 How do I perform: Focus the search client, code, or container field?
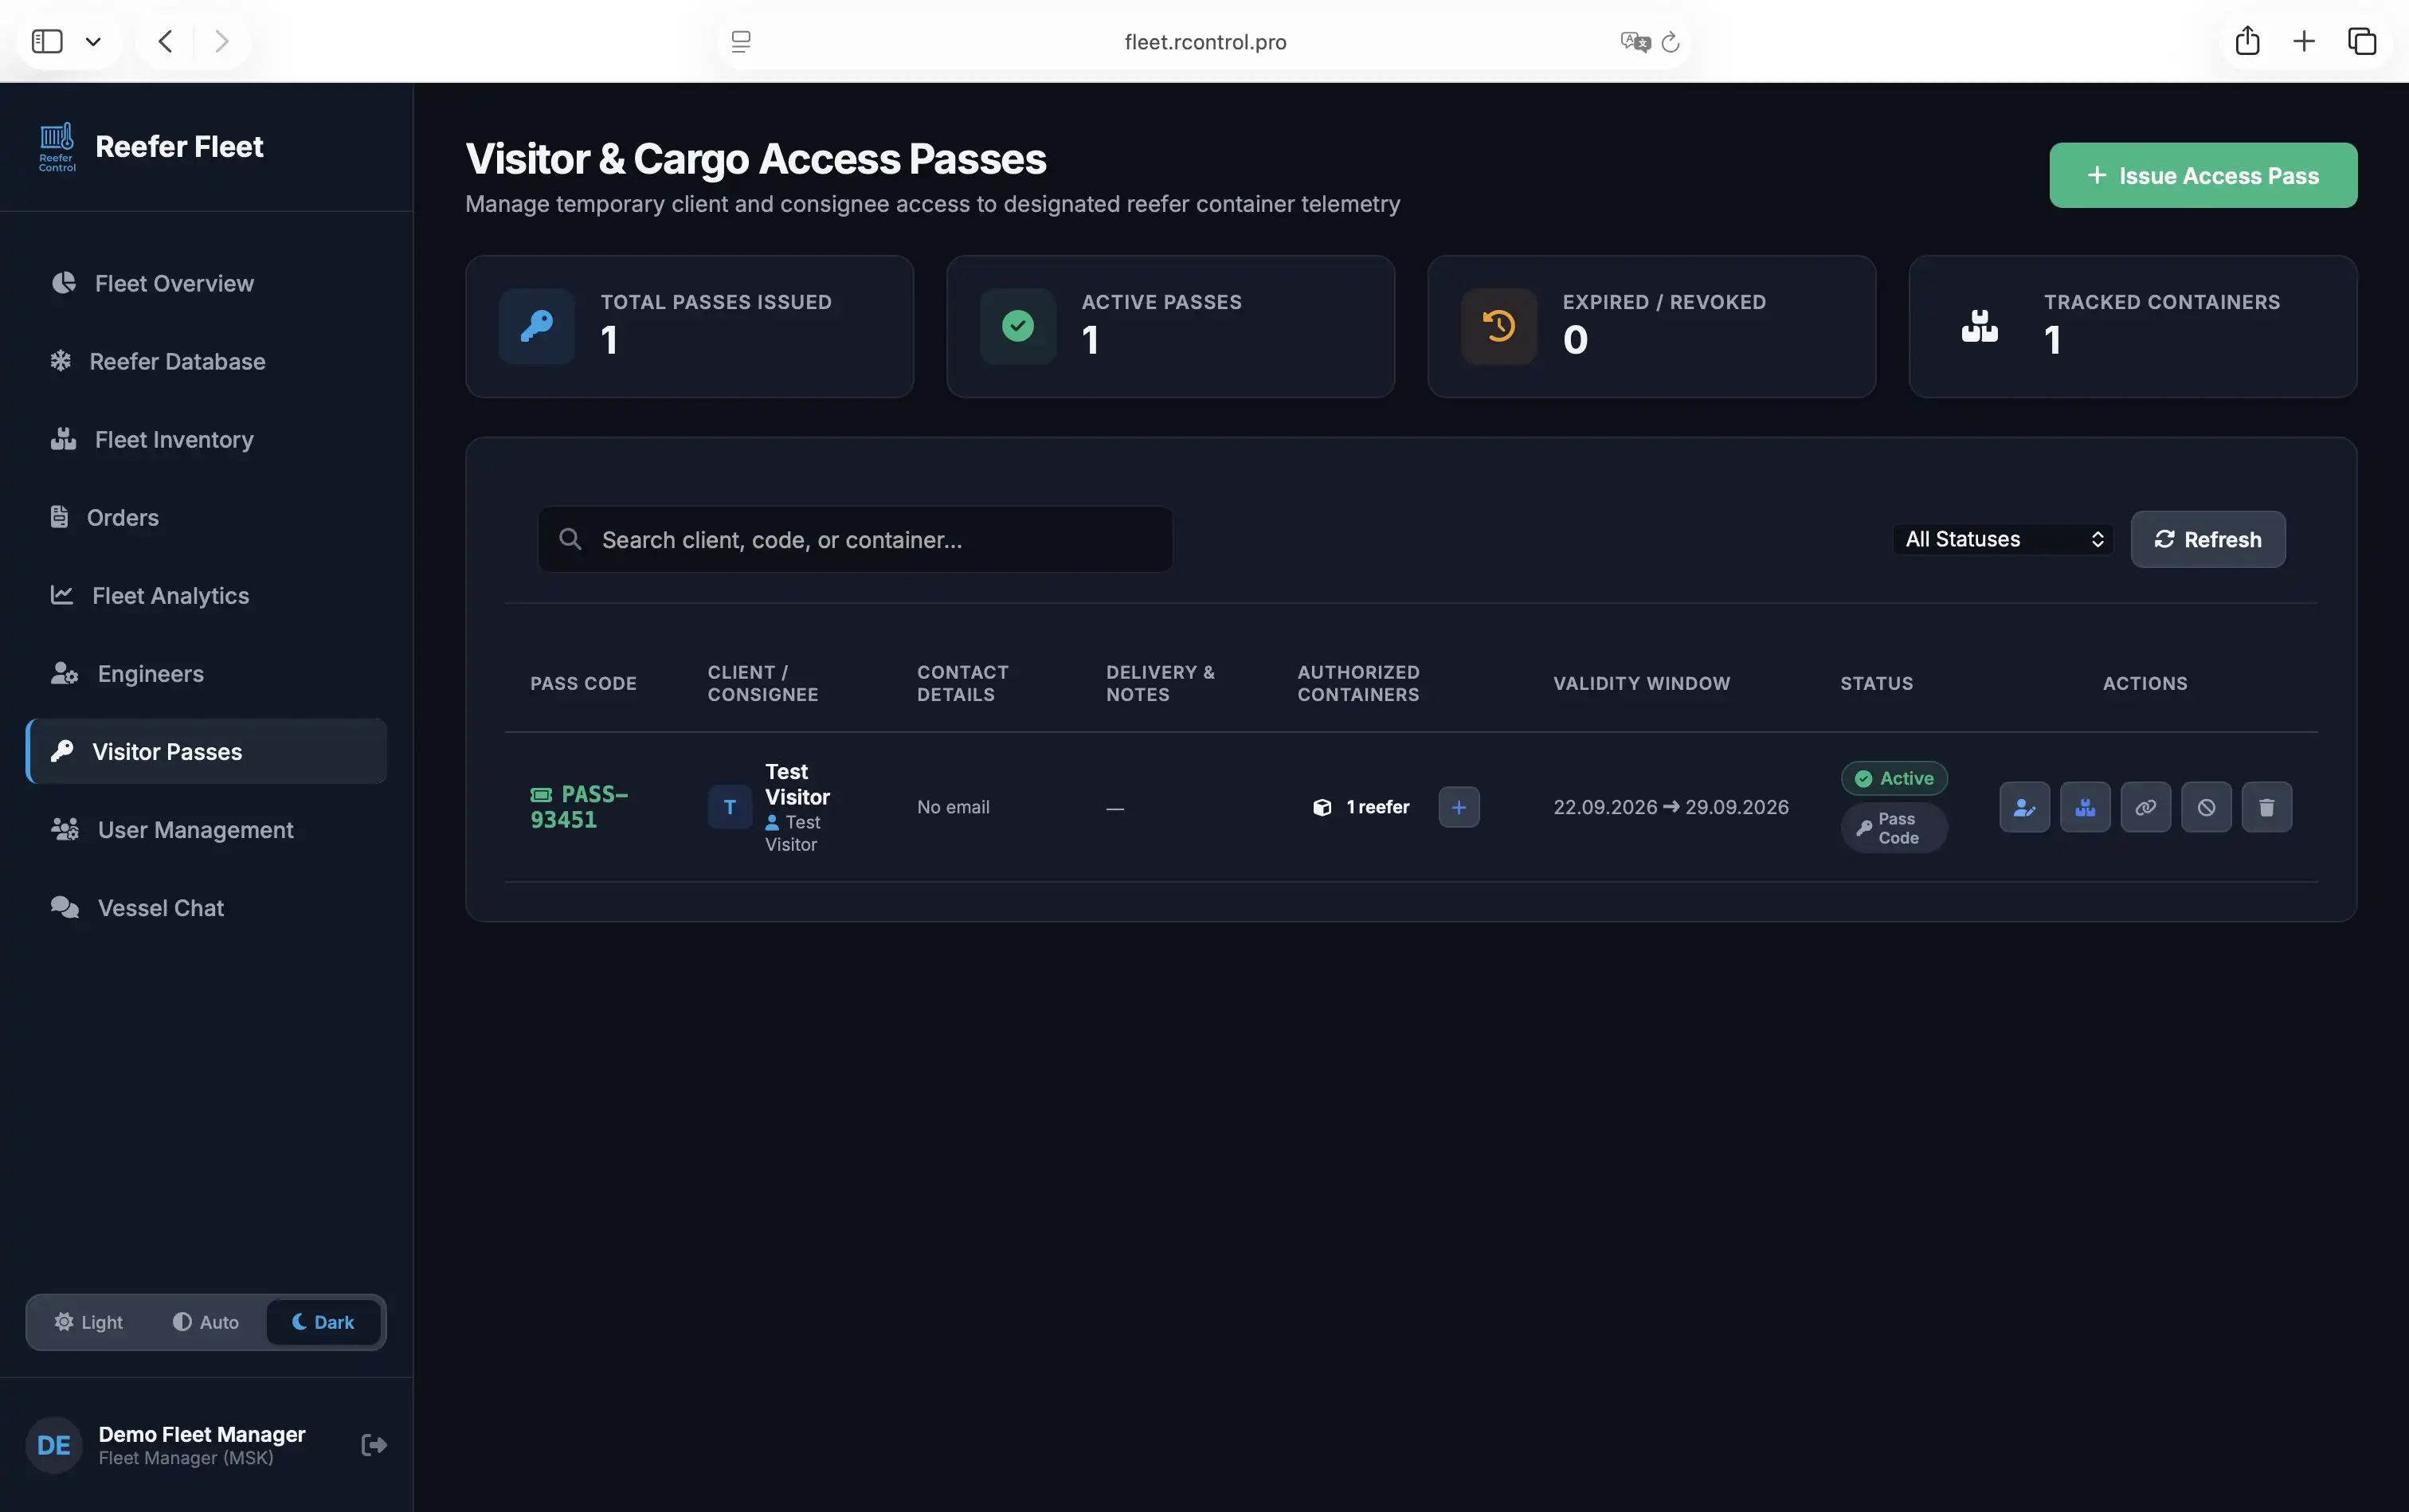click(x=855, y=539)
